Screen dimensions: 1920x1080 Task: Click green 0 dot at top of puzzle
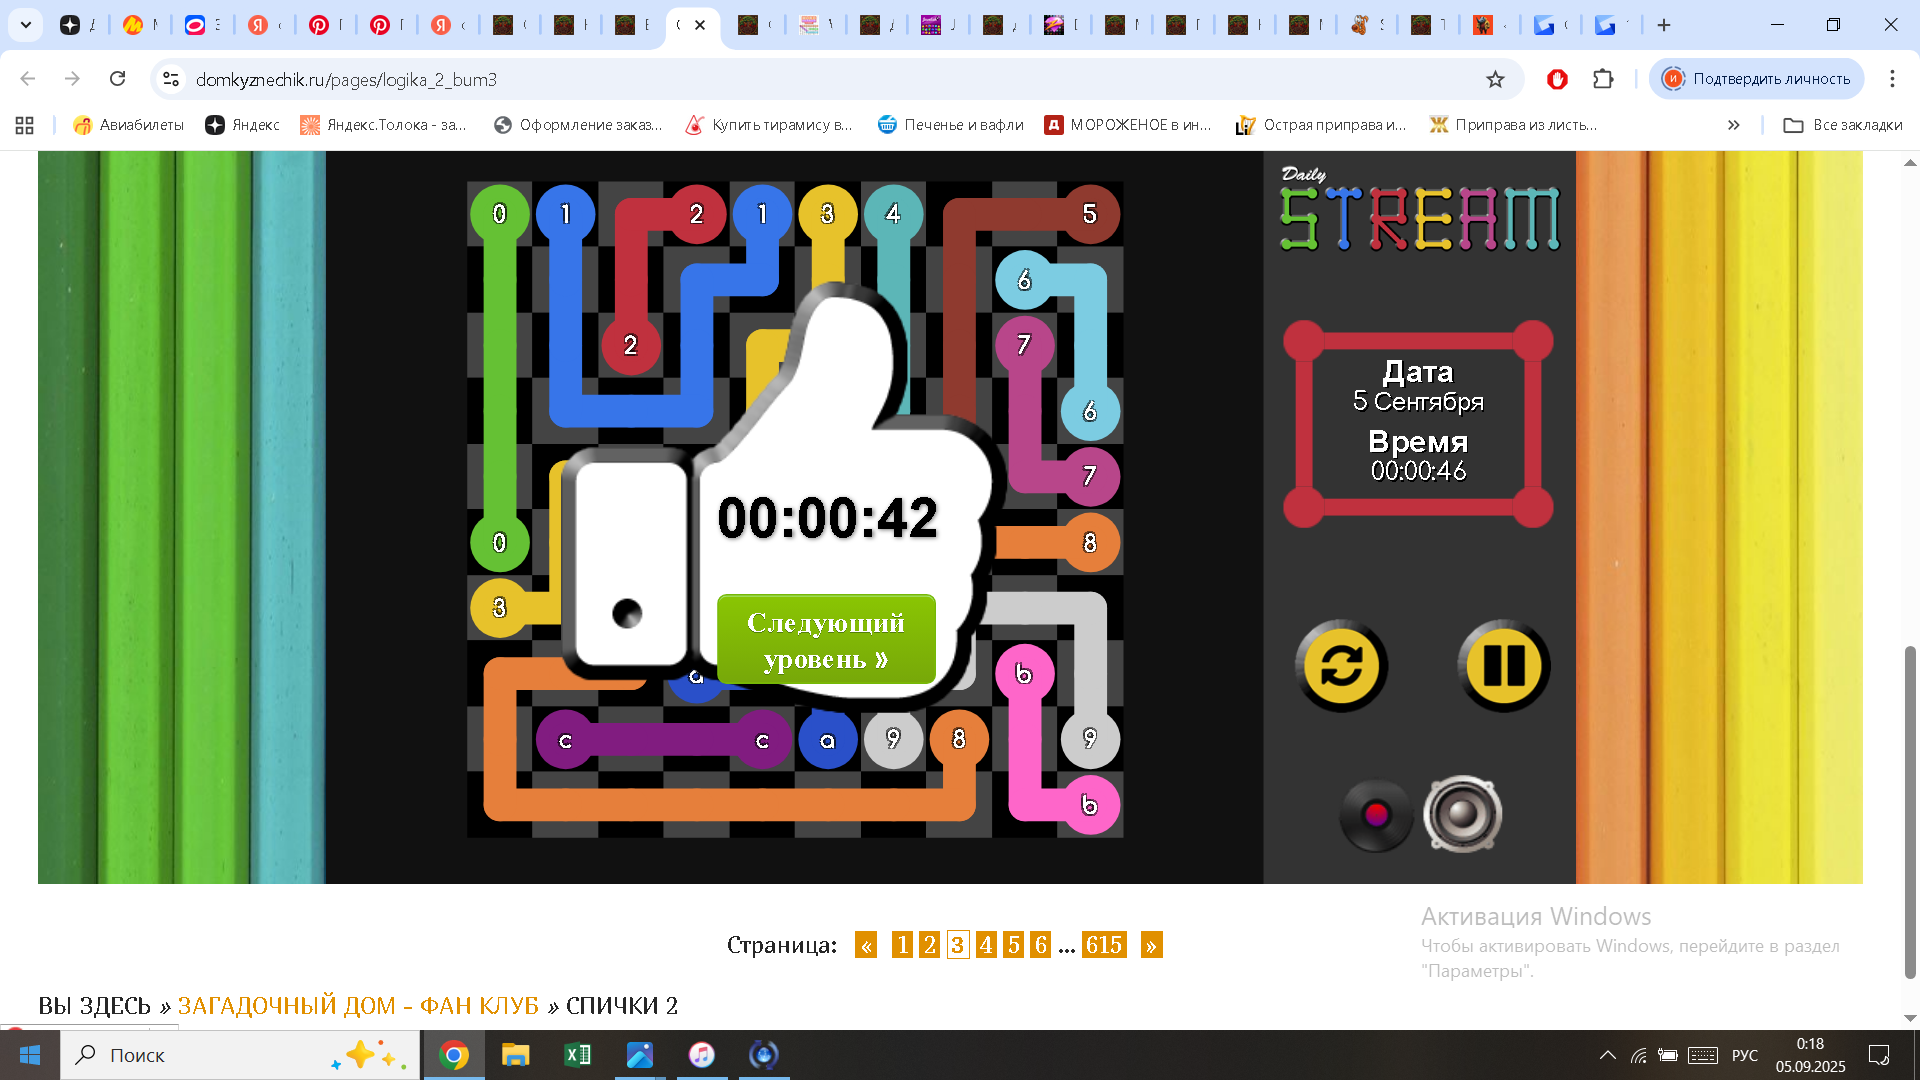click(499, 214)
